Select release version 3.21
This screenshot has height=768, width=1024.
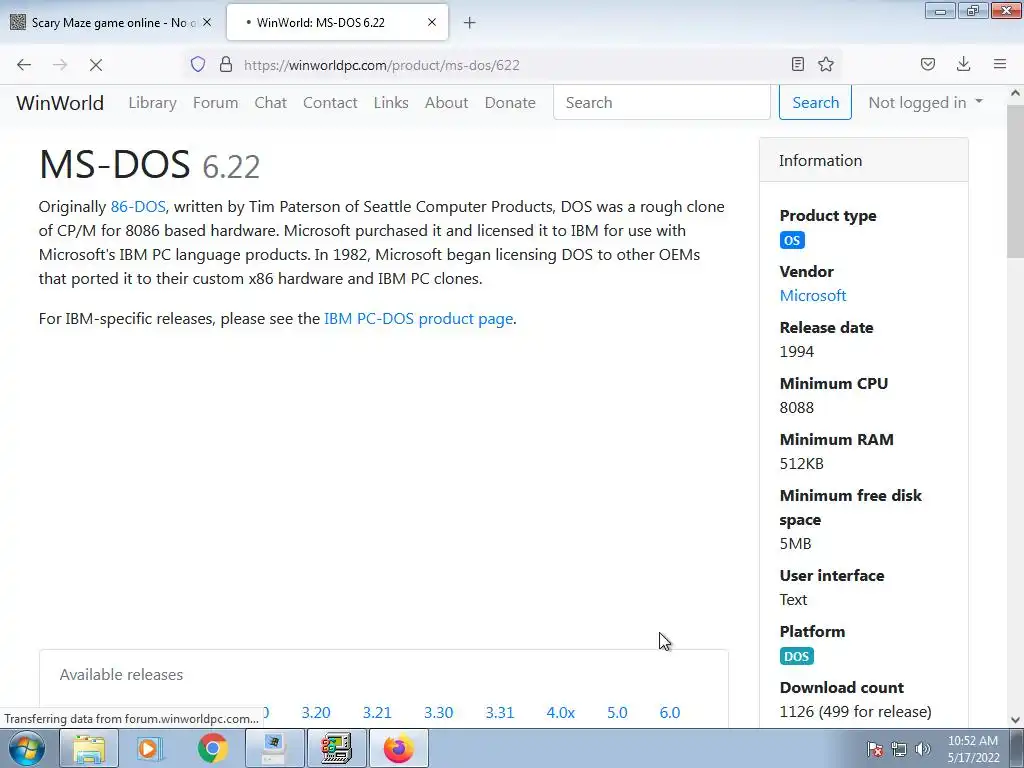click(x=377, y=712)
